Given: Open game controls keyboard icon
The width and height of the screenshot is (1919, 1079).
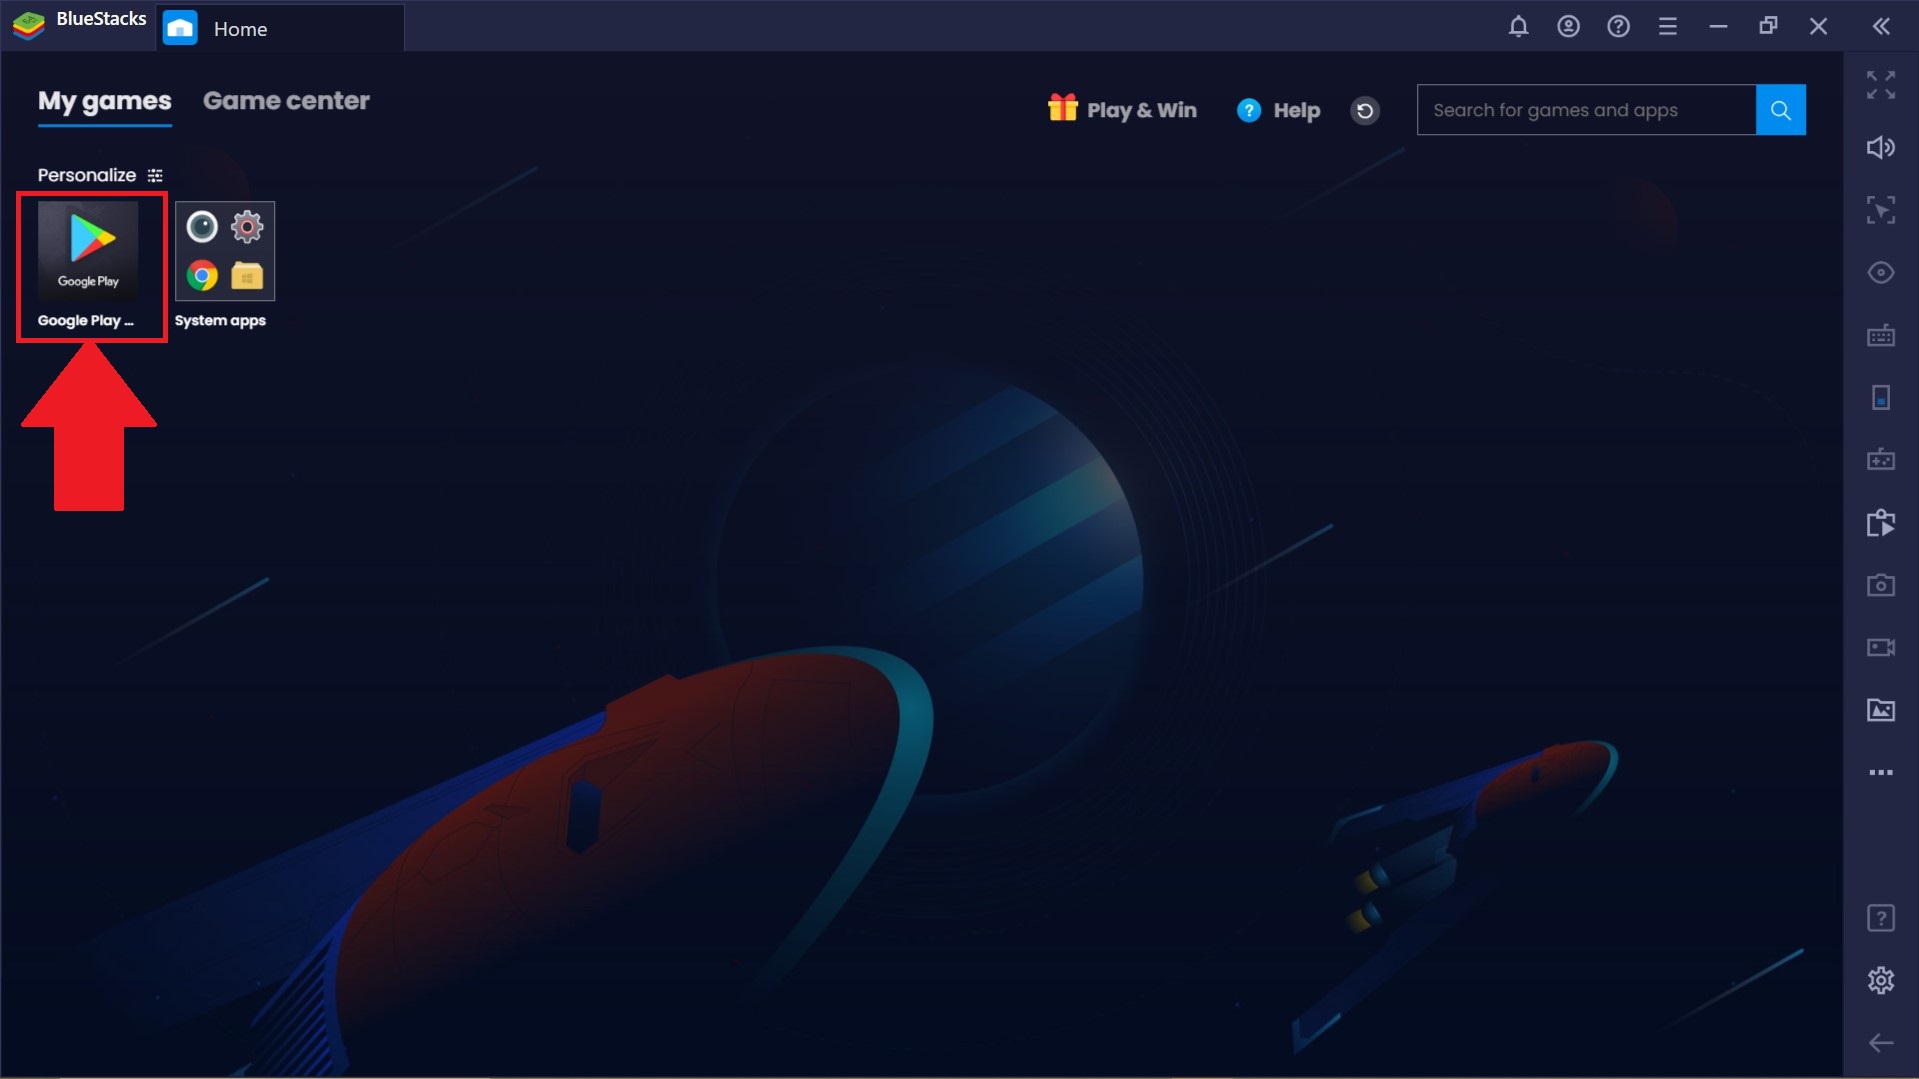Looking at the screenshot, I should (1881, 335).
